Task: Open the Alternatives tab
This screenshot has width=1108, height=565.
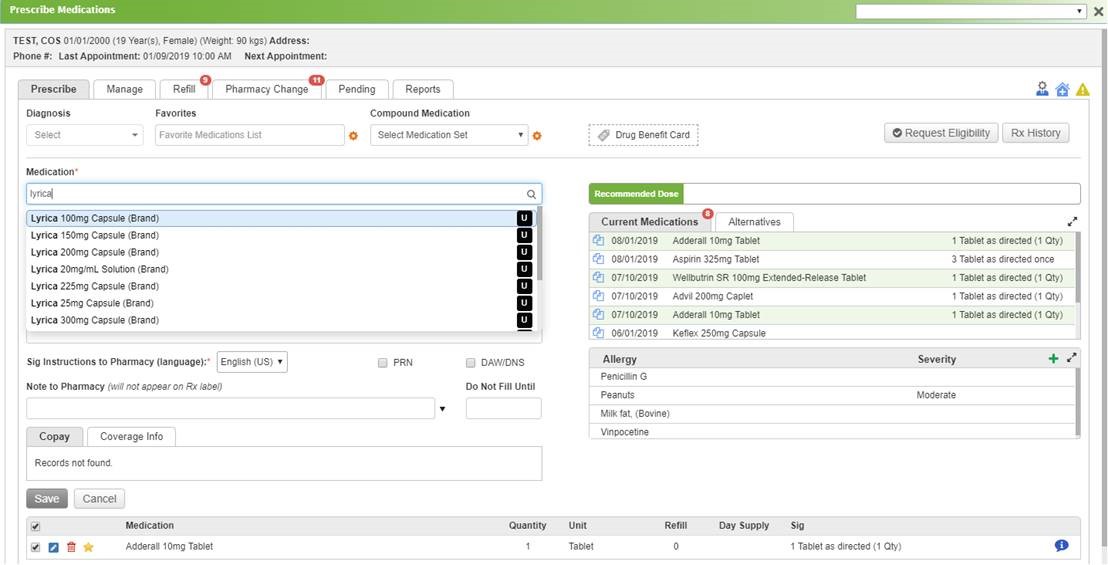Action: tap(754, 222)
